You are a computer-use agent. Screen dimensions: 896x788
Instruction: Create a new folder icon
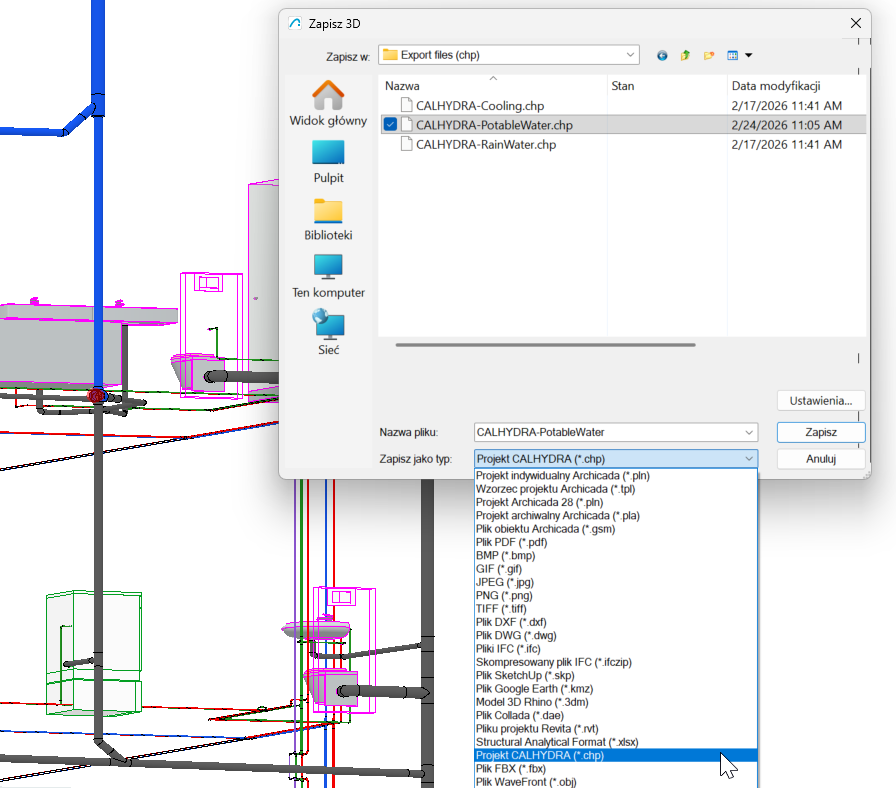pyautogui.click(x=709, y=55)
